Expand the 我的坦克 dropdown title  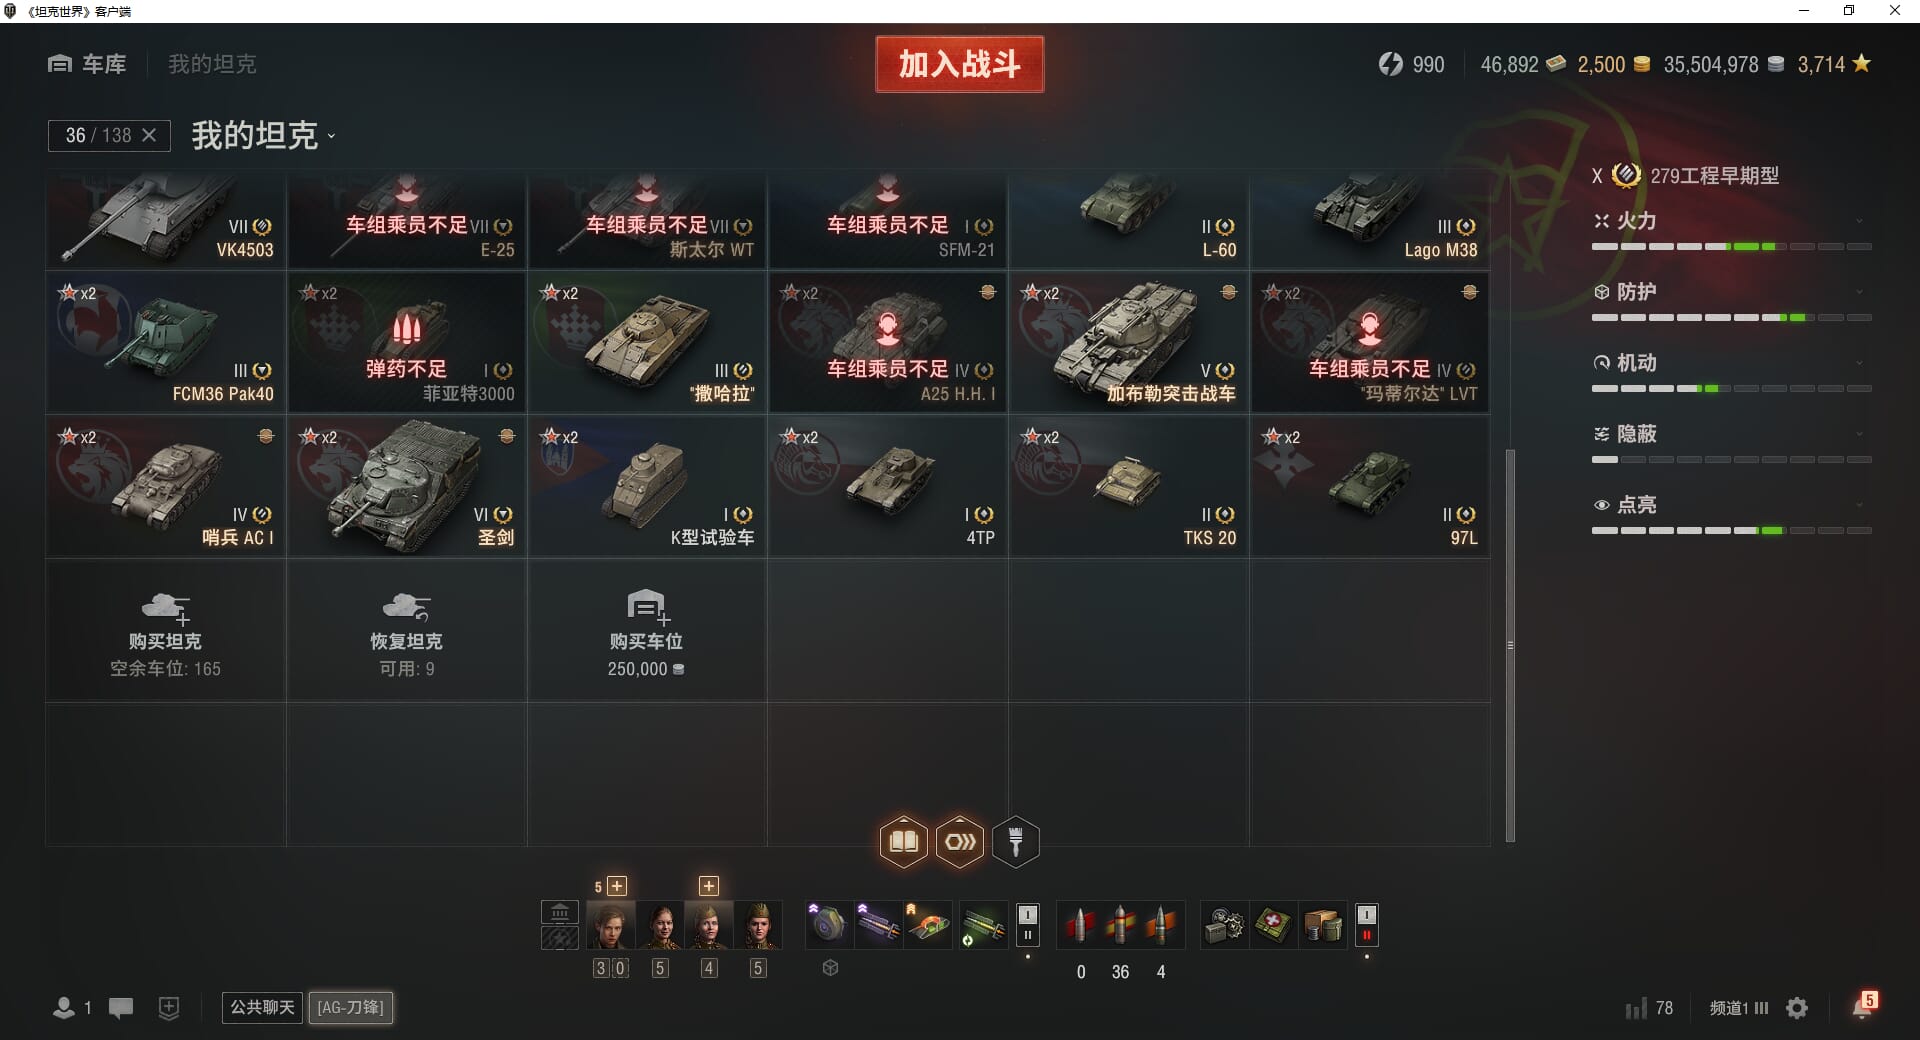pyautogui.click(x=263, y=135)
